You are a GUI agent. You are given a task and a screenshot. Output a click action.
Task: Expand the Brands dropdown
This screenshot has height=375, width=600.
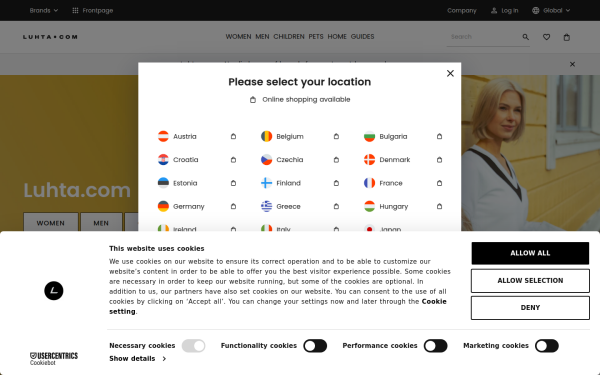tap(44, 10)
